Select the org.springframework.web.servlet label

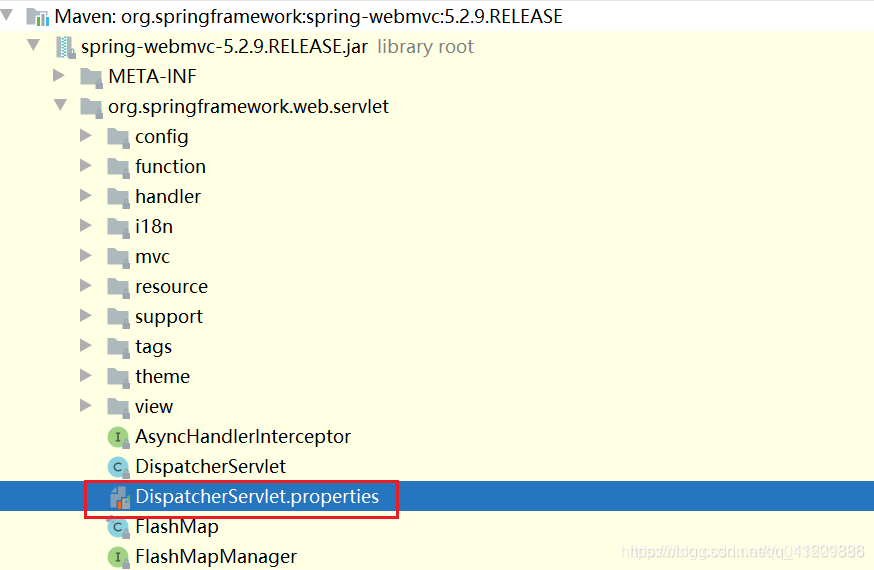248,107
